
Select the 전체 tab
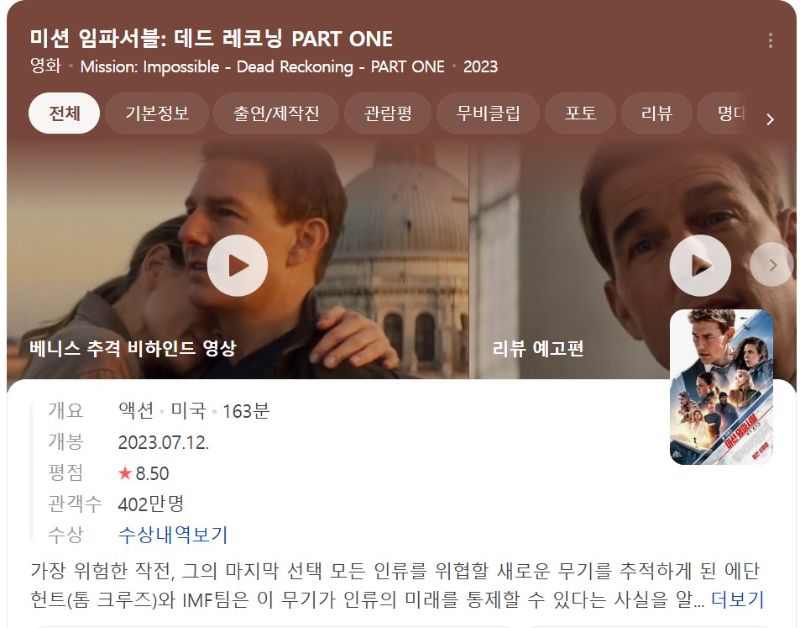pos(64,113)
